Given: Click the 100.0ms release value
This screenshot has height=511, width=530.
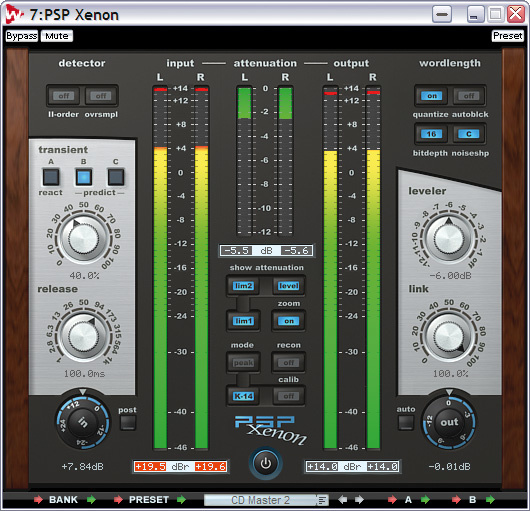Looking at the screenshot, I should pos(84,373).
